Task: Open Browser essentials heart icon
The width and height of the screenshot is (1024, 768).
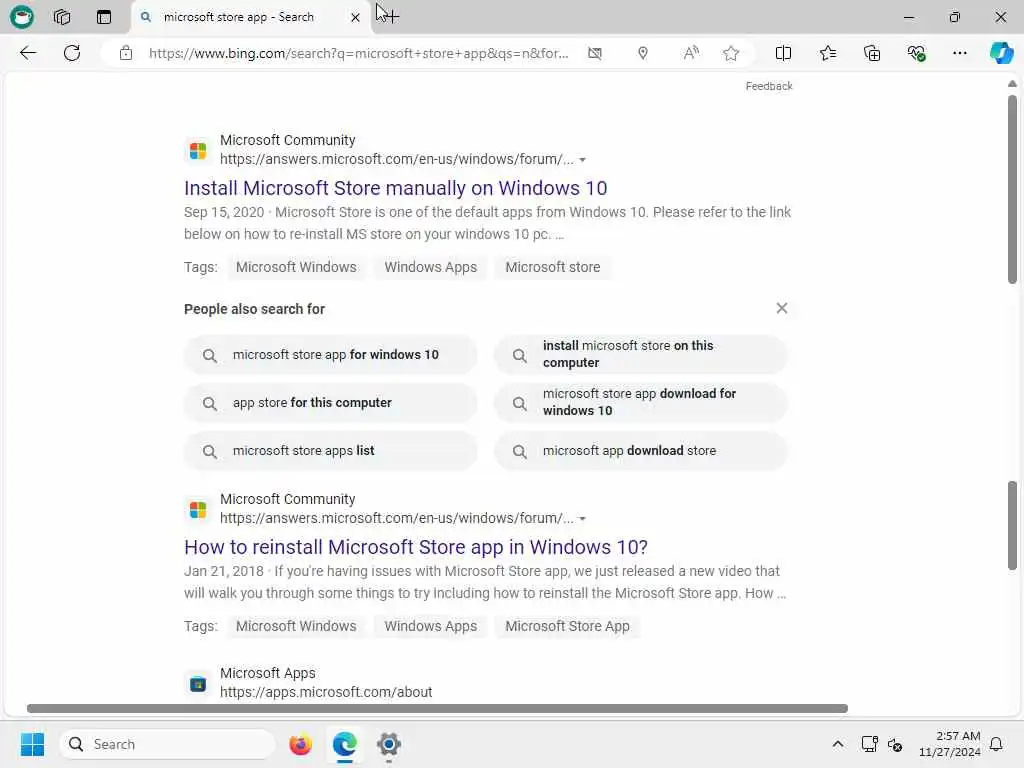Action: pos(916,53)
